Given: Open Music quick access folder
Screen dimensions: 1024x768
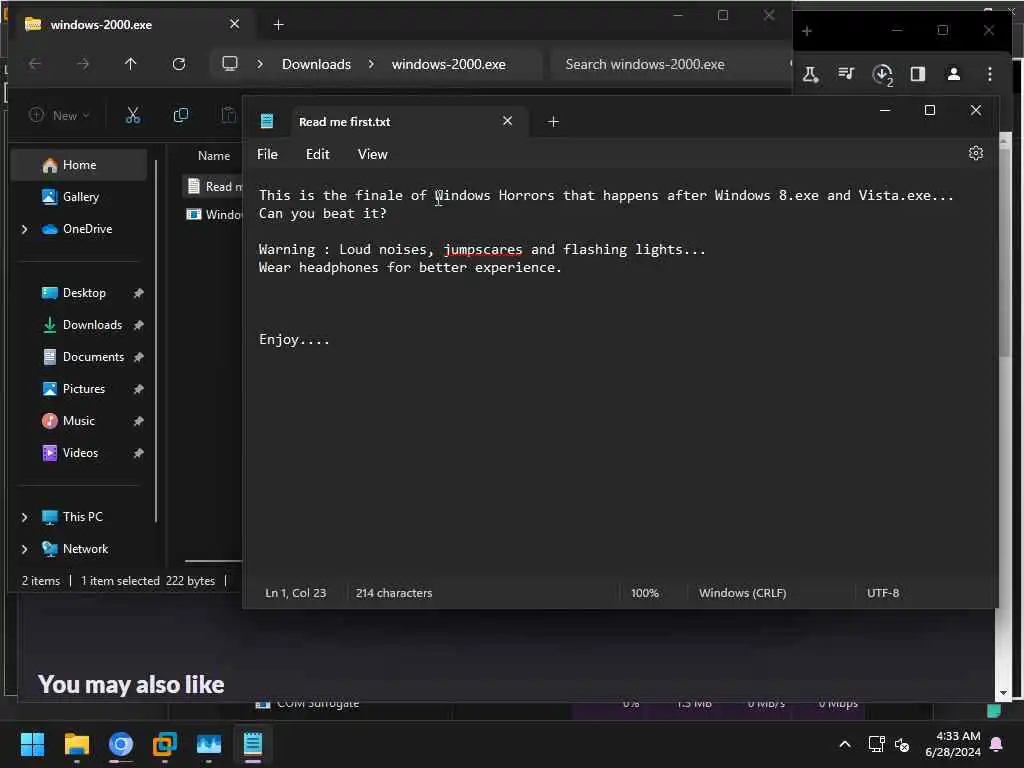Looking at the screenshot, I should pyautogui.click(x=78, y=421).
